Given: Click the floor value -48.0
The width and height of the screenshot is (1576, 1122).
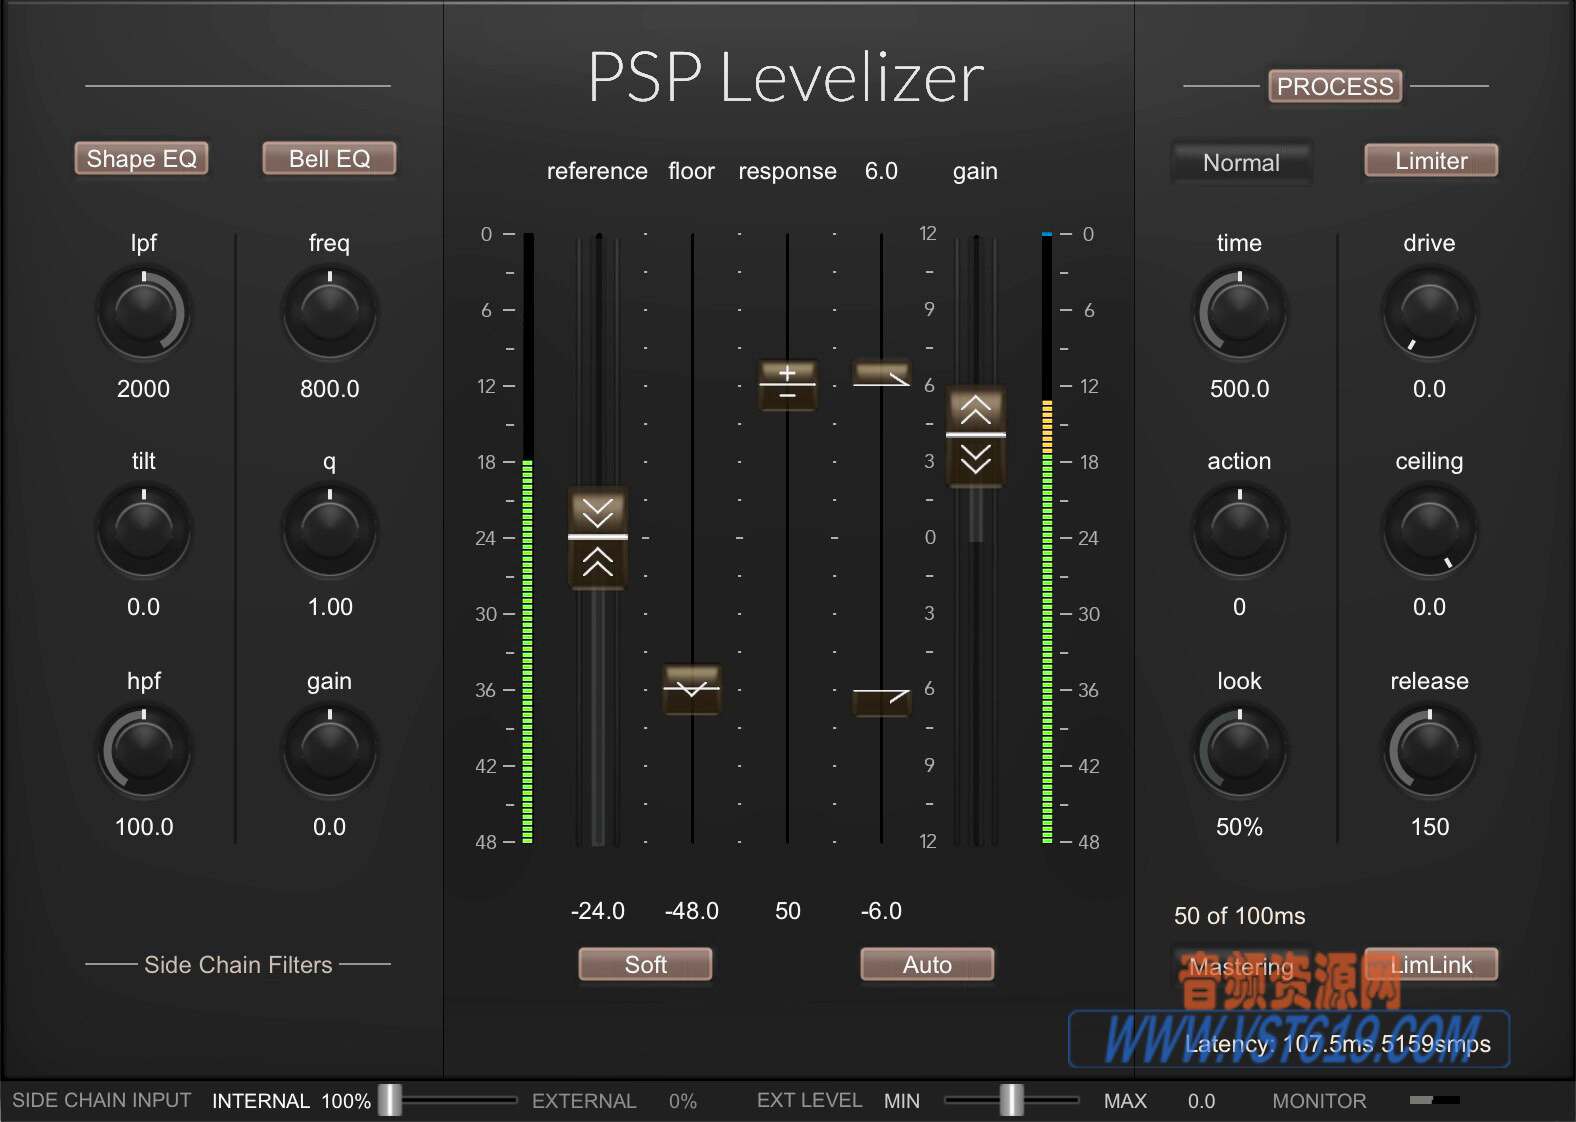Looking at the screenshot, I should click(x=692, y=911).
